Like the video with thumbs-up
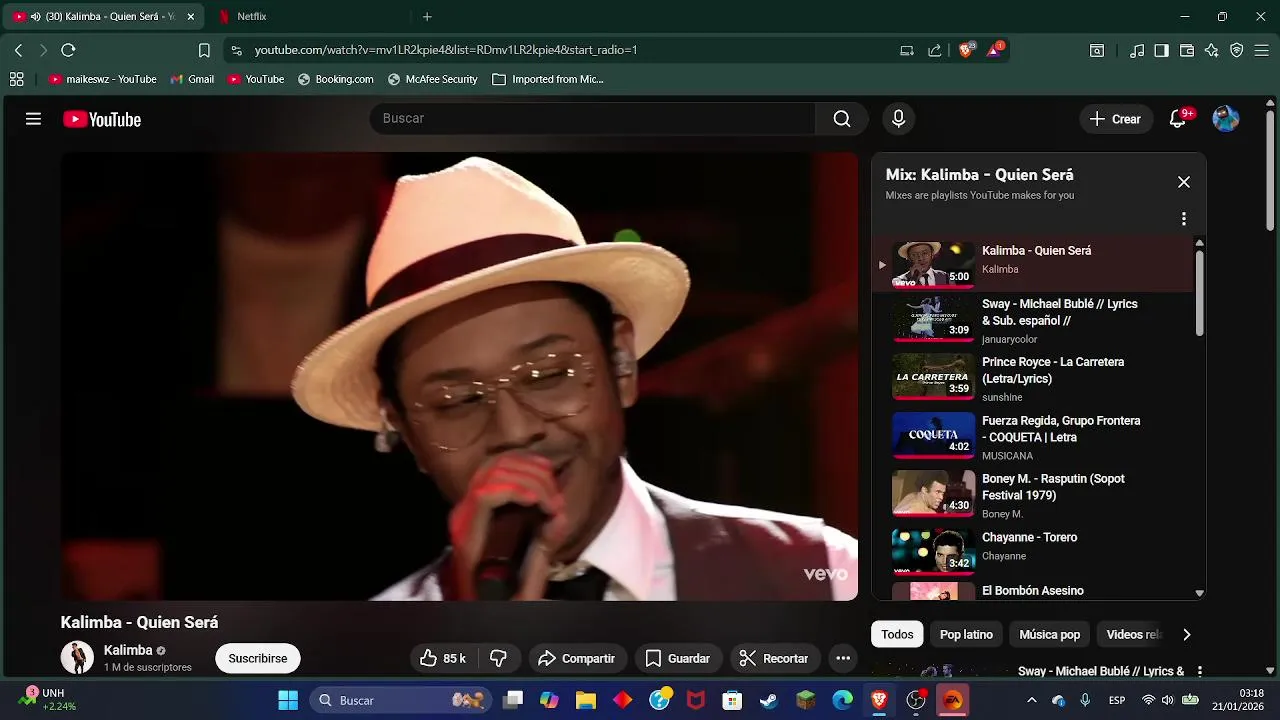This screenshot has height=720, width=1280. [x=443, y=658]
